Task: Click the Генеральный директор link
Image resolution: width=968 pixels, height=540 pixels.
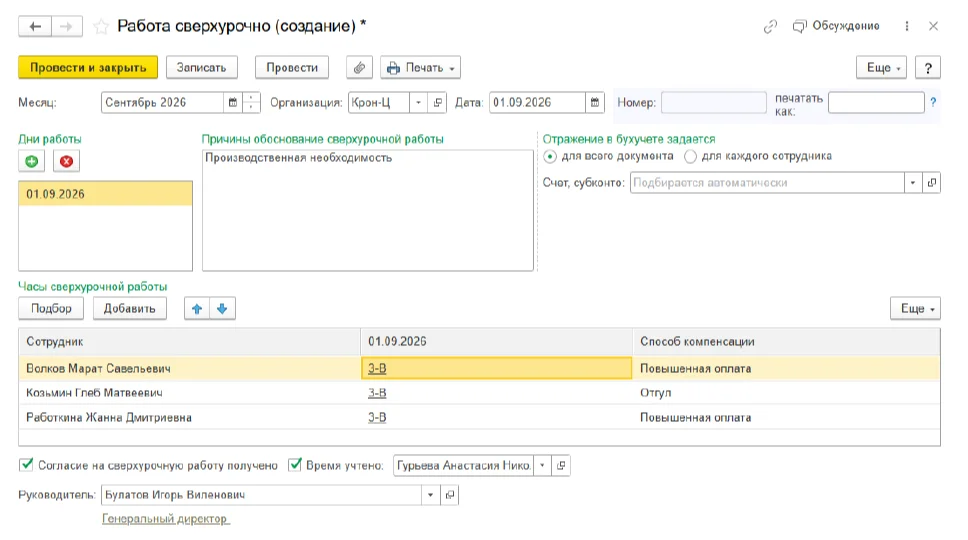Action: pyautogui.click(x=165, y=519)
